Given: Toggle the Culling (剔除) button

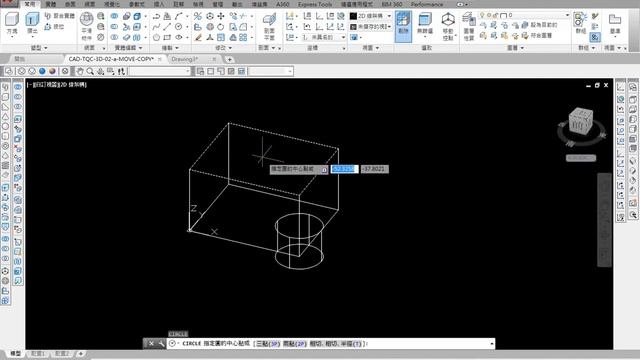Looking at the screenshot, I should point(403,27).
